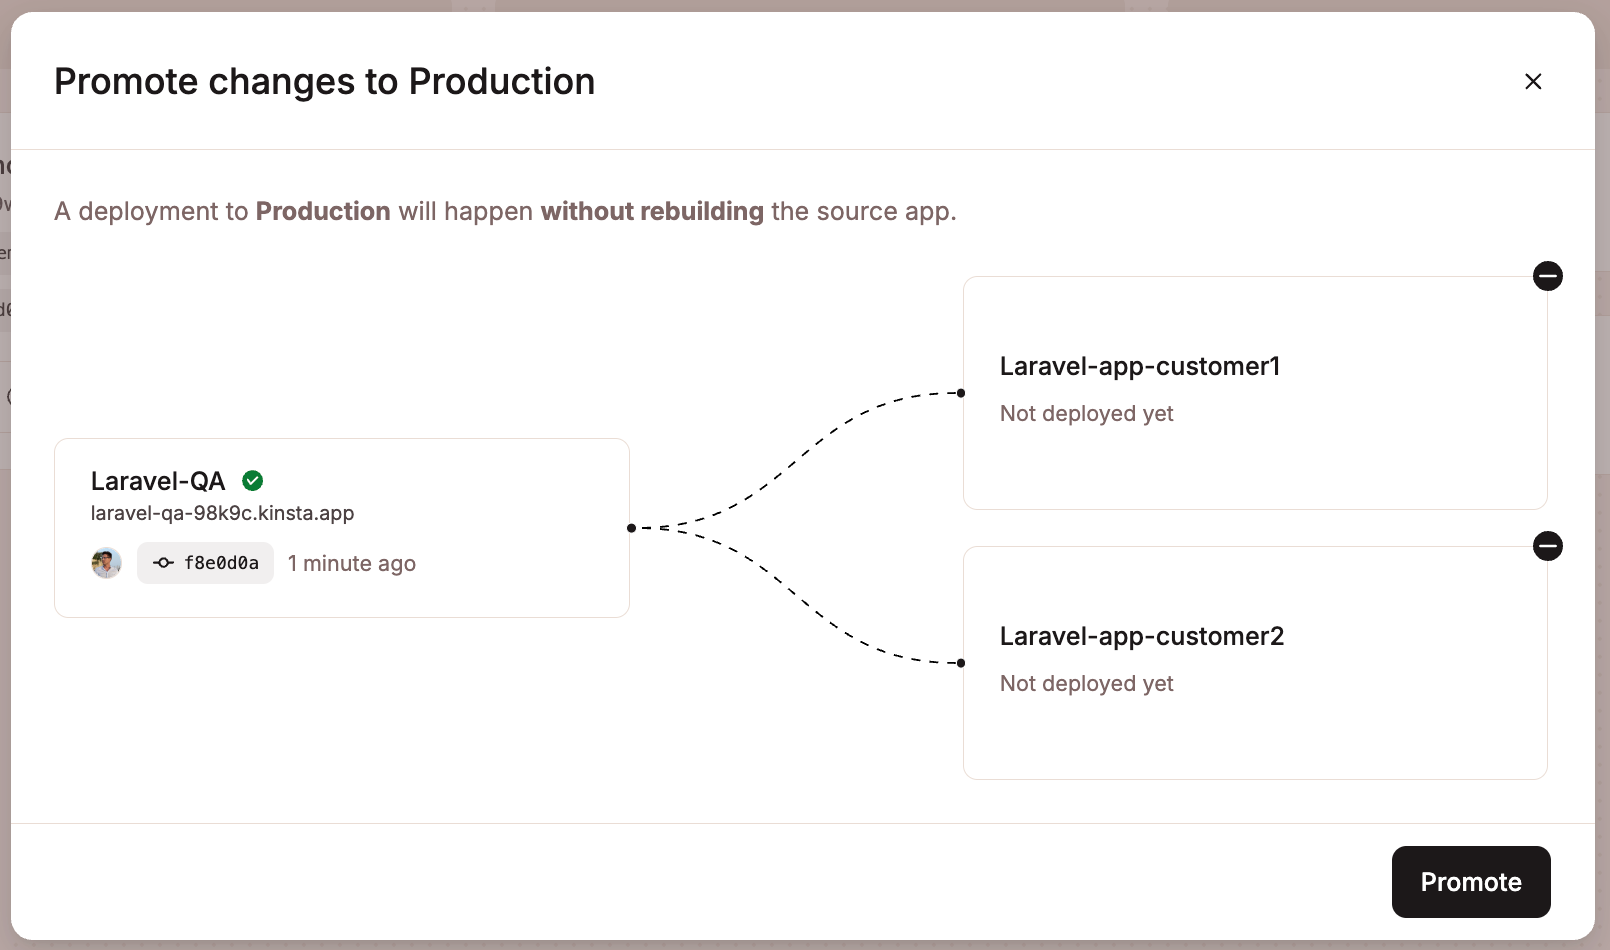
Task: Expand details on the Laravel-QA source card
Action: point(342,528)
